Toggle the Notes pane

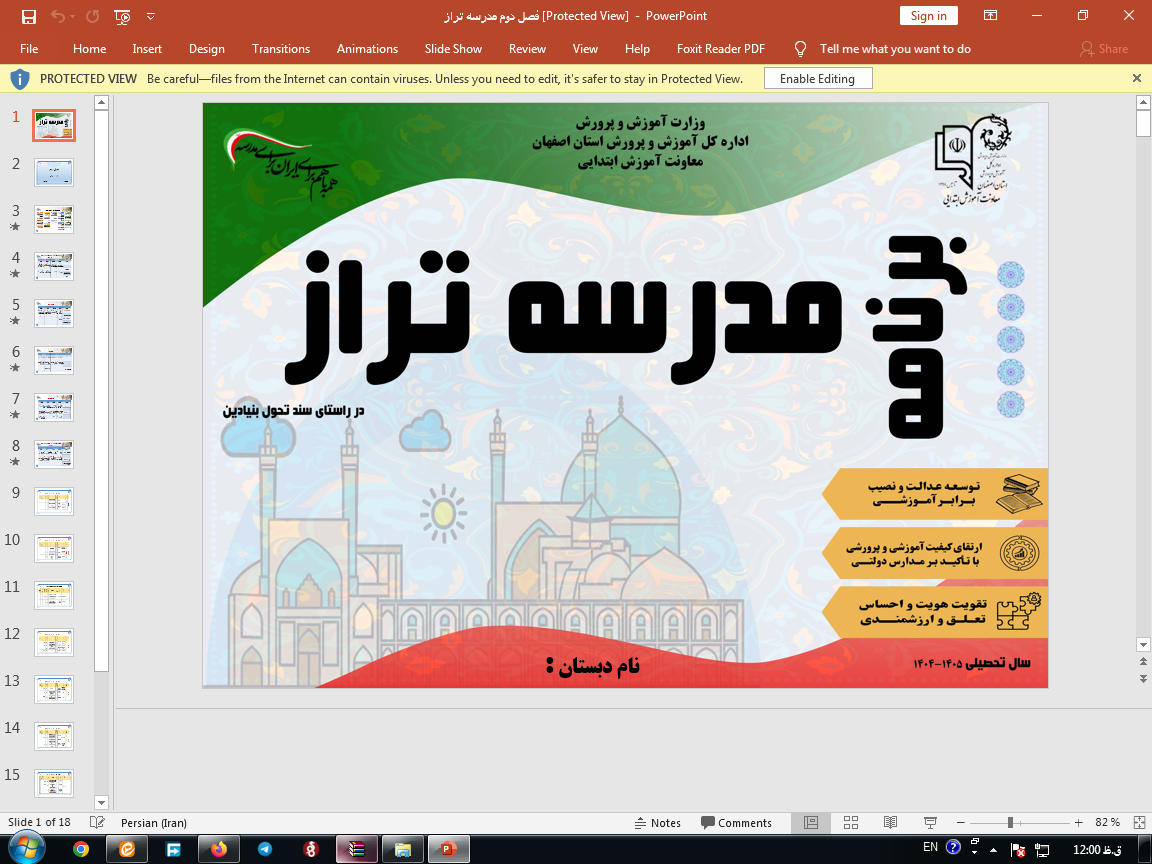click(x=658, y=823)
